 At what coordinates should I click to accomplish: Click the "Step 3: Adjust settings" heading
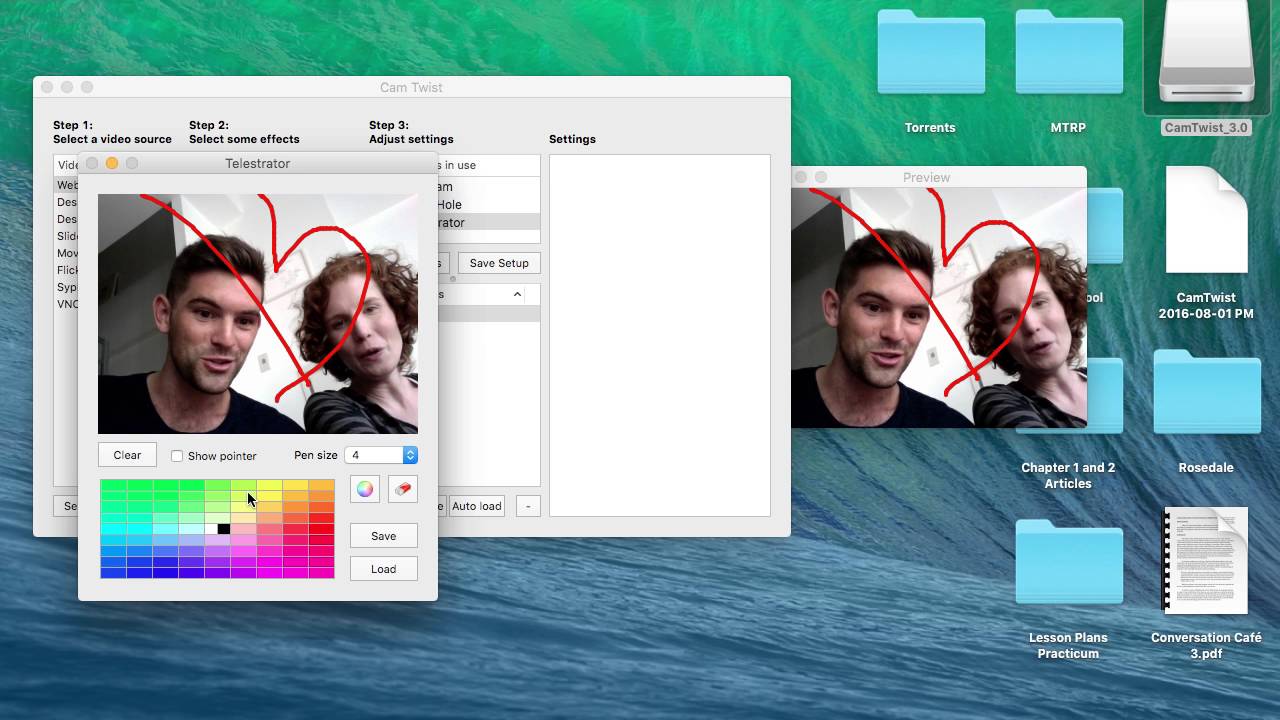[x=411, y=132]
